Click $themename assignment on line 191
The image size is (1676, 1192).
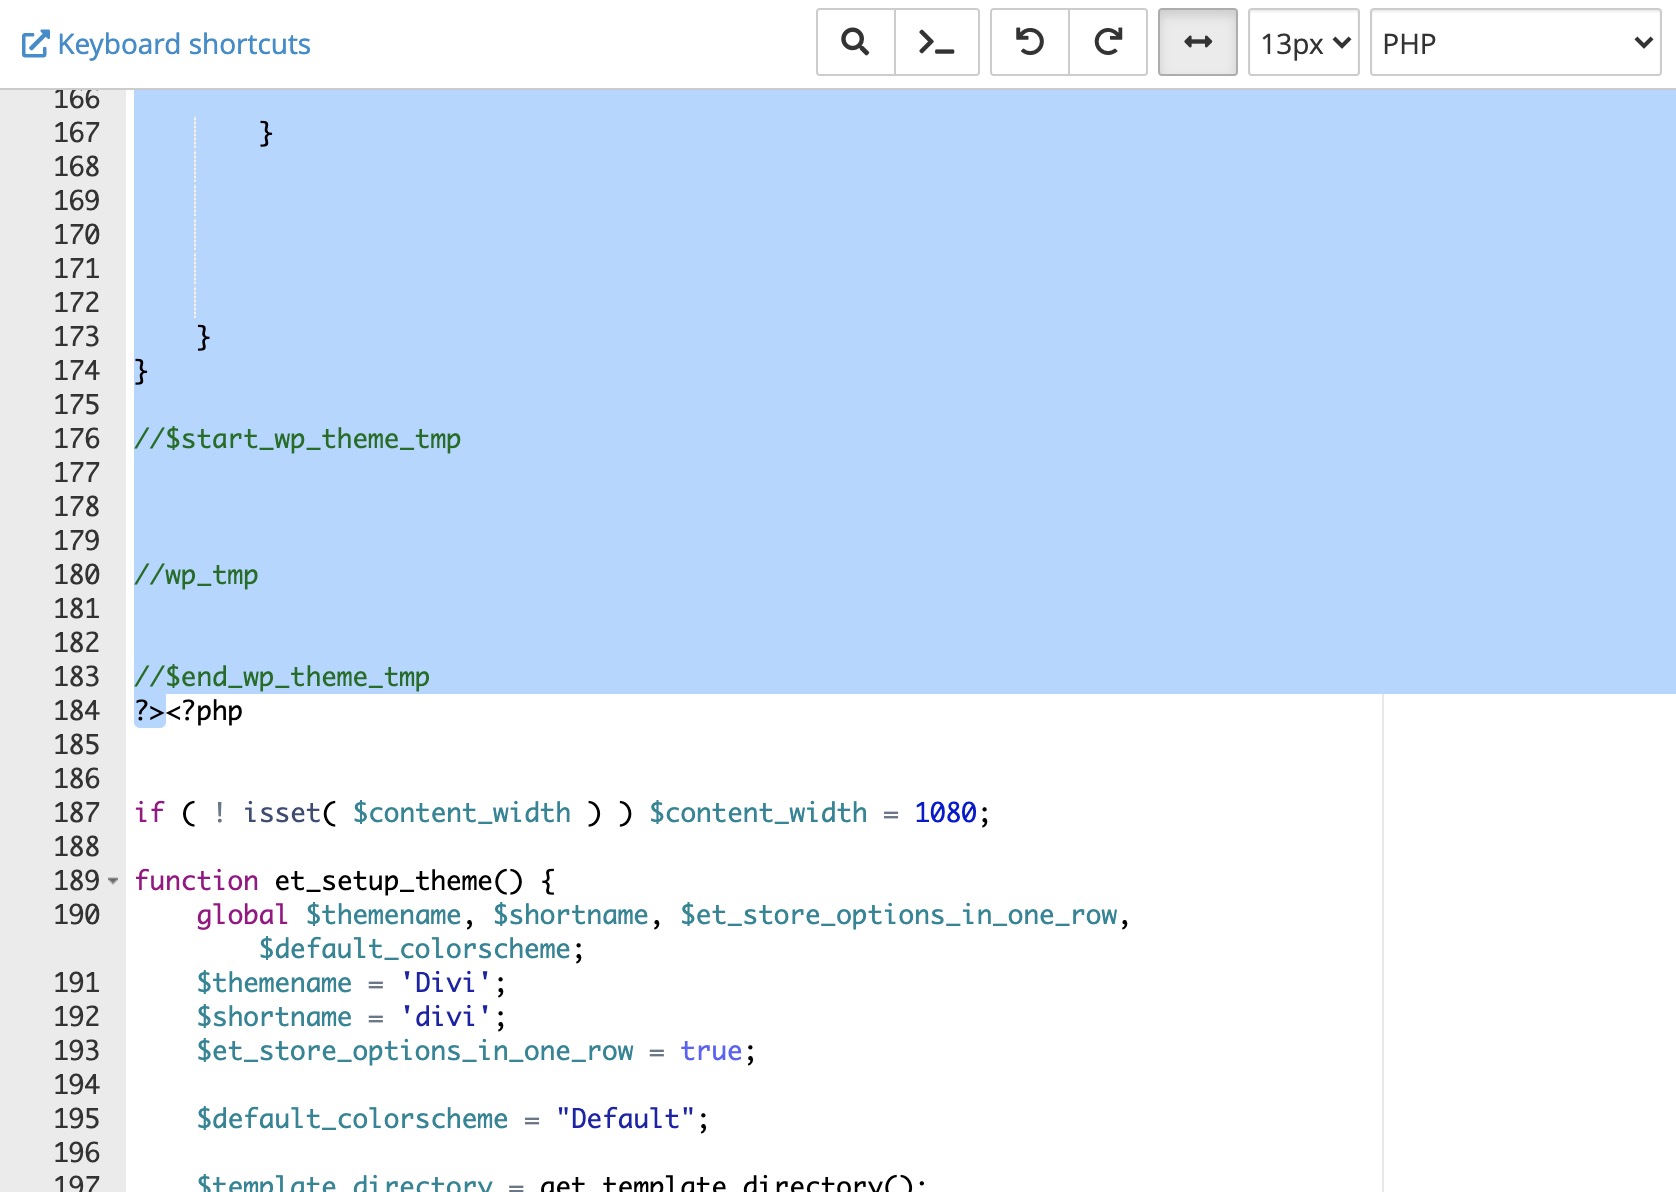(x=274, y=983)
